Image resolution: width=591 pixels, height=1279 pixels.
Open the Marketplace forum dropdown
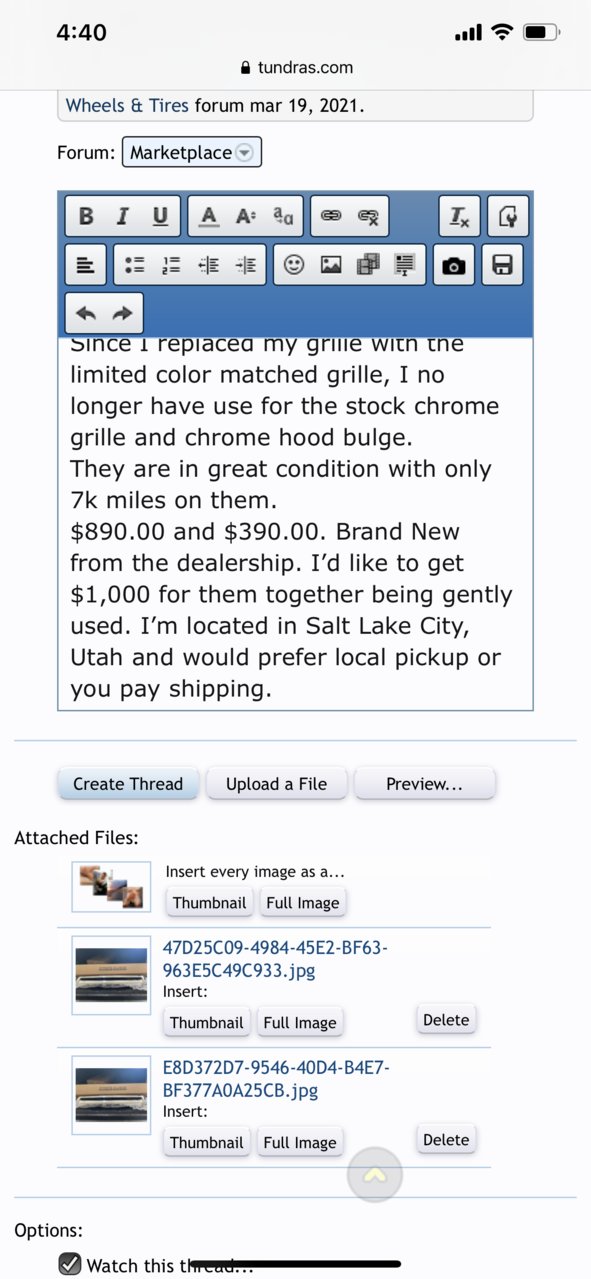coord(192,153)
